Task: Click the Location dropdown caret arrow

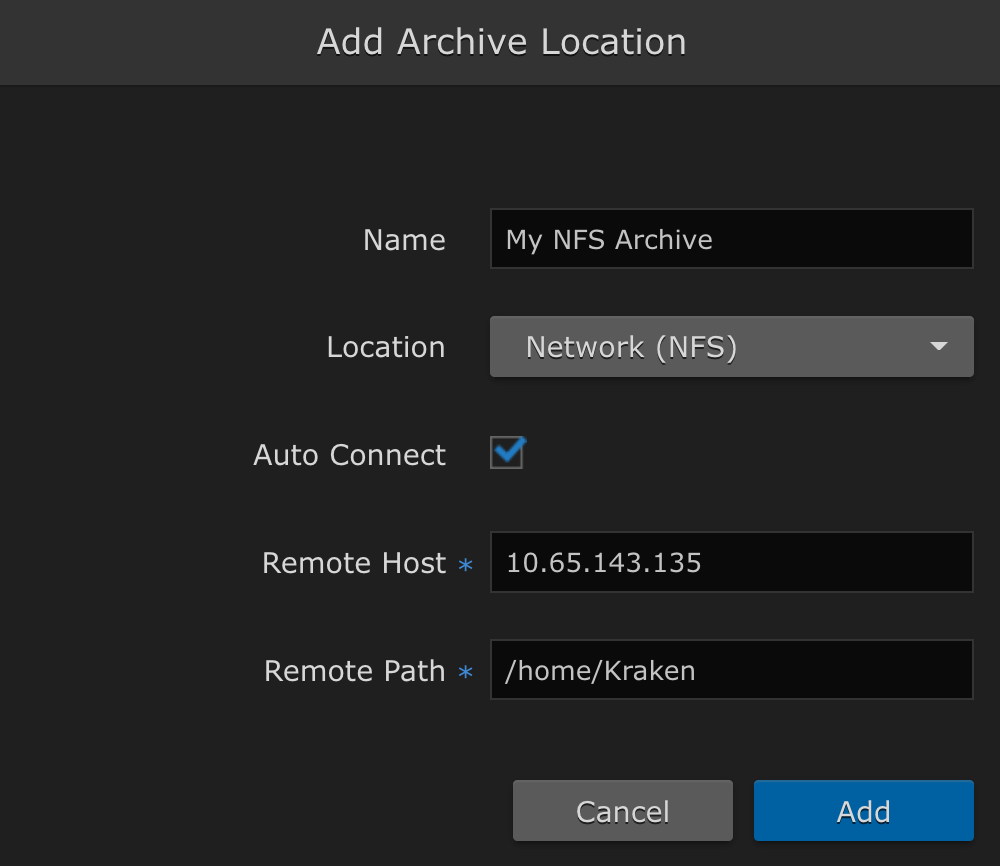Action: [938, 347]
